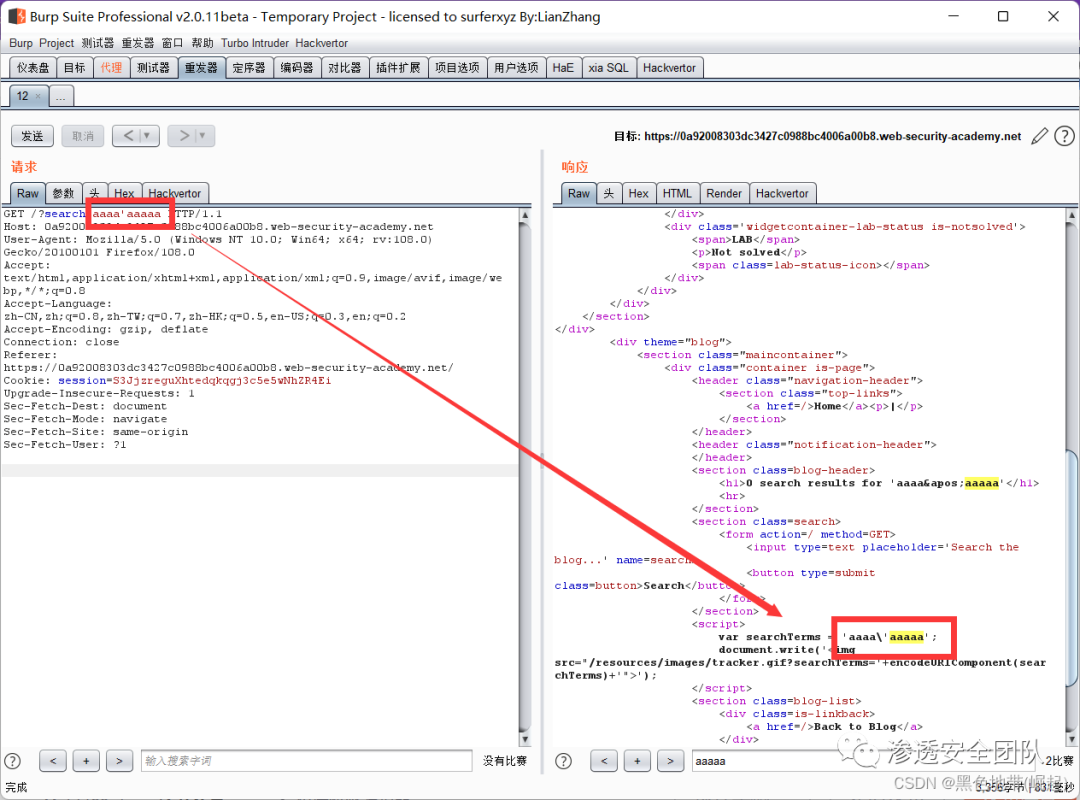Click the 取消 cancel button

[x=83, y=136]
